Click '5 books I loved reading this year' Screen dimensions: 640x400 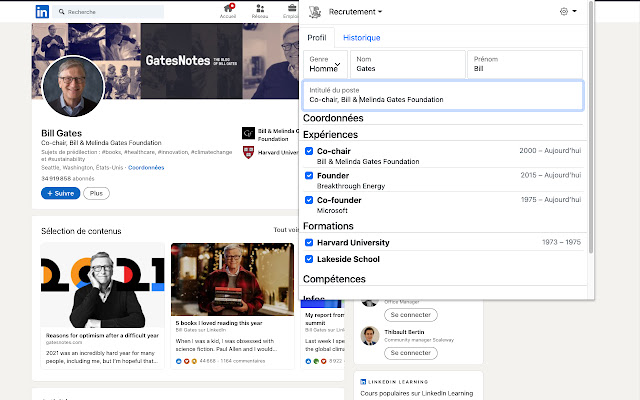click(219, 323)
